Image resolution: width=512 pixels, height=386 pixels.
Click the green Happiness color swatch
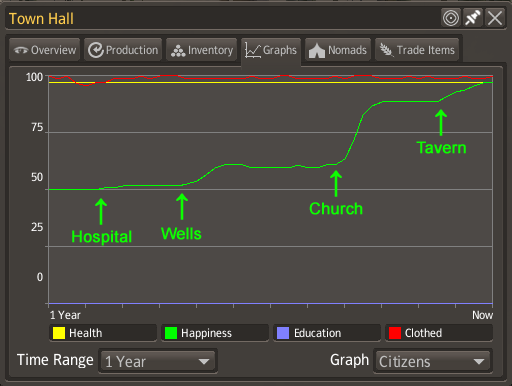(x=171, y=333)
